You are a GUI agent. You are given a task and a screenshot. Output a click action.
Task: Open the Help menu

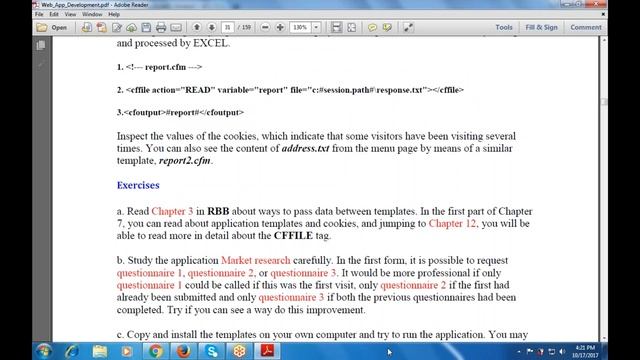(114, 14)
